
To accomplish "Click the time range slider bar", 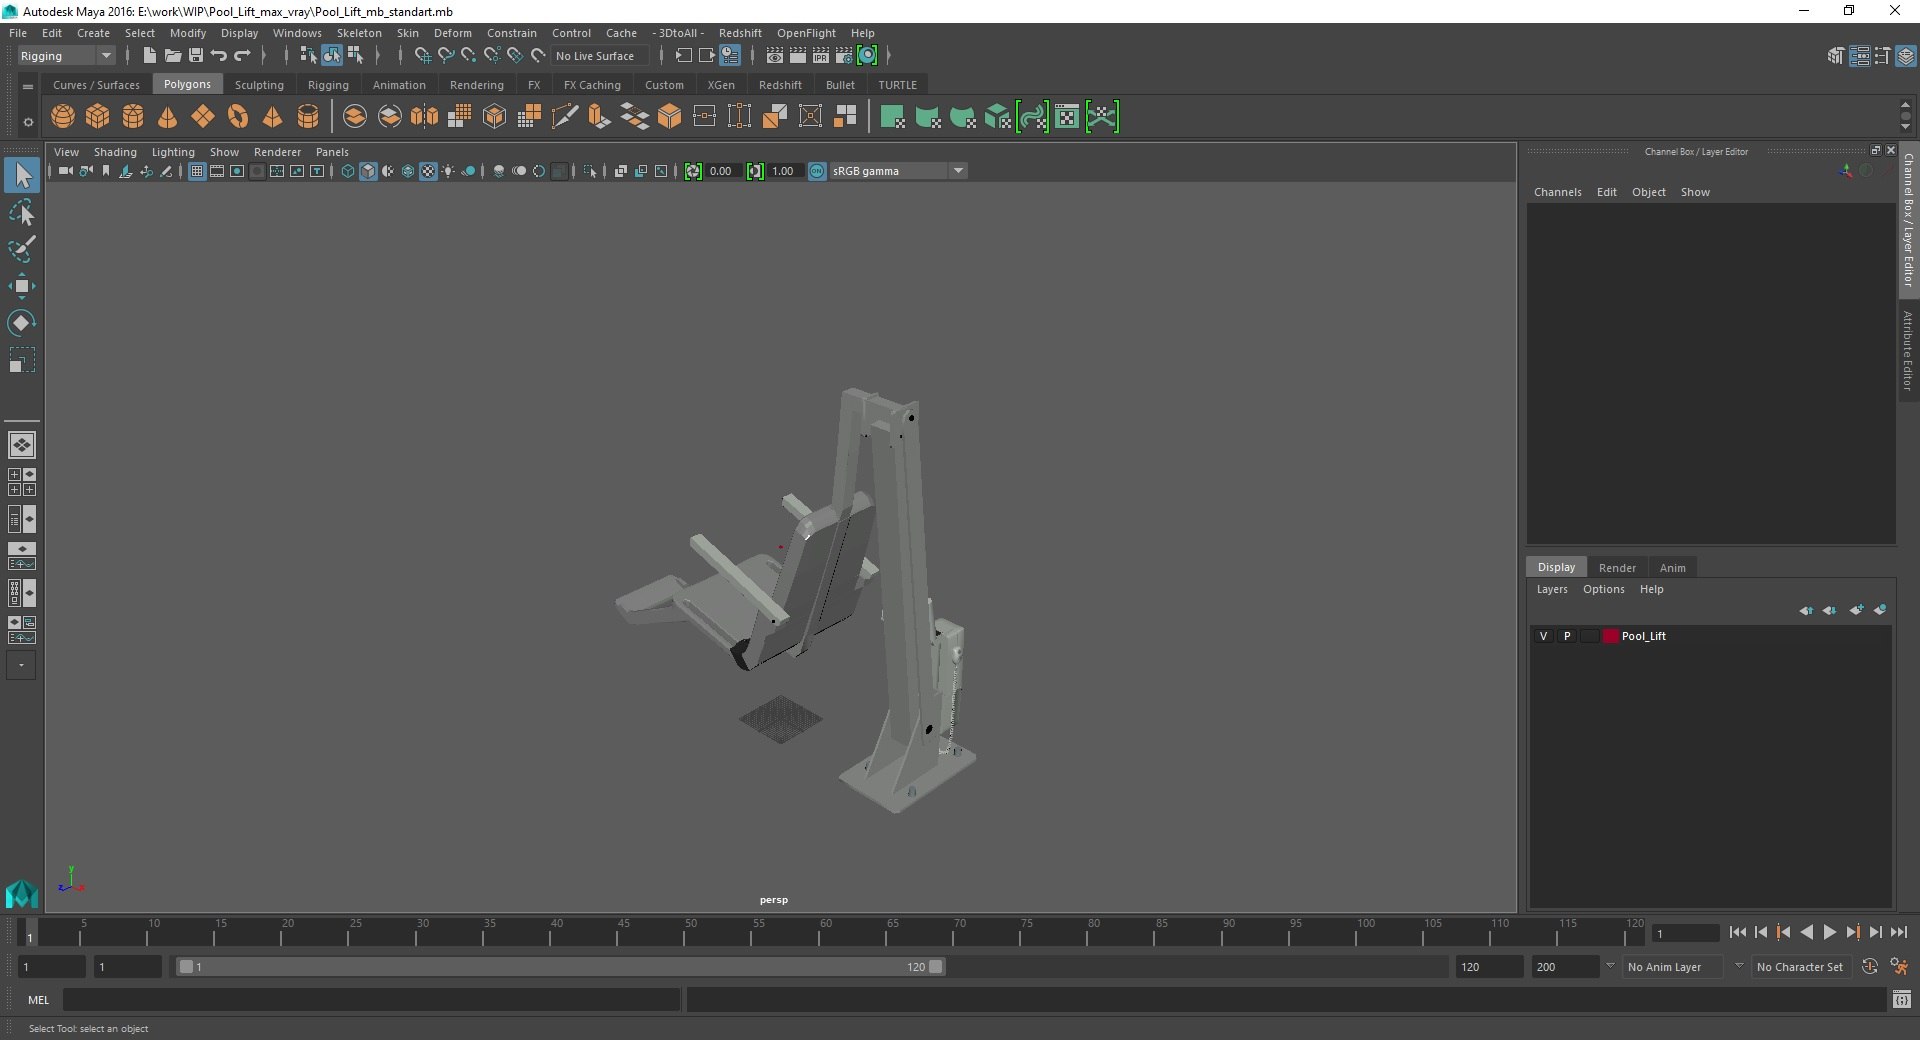I will 560,967.
